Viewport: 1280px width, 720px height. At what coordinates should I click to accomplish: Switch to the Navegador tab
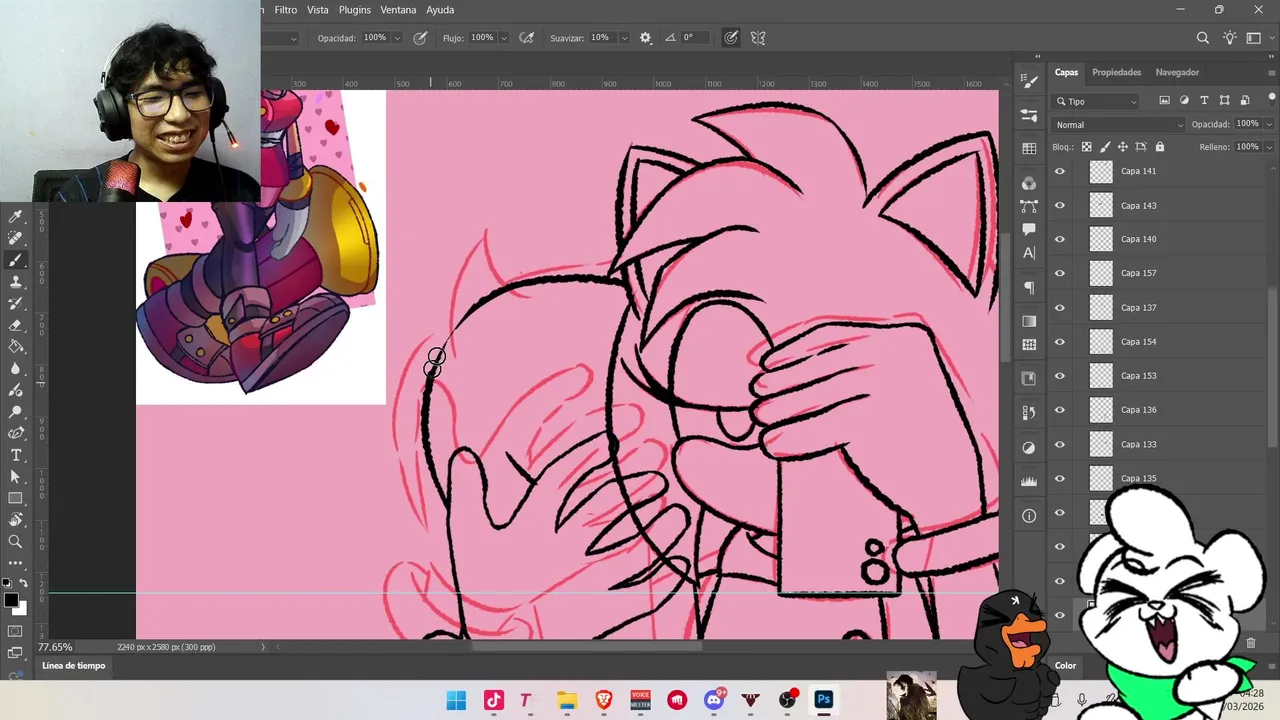(x=1177, y=72)
